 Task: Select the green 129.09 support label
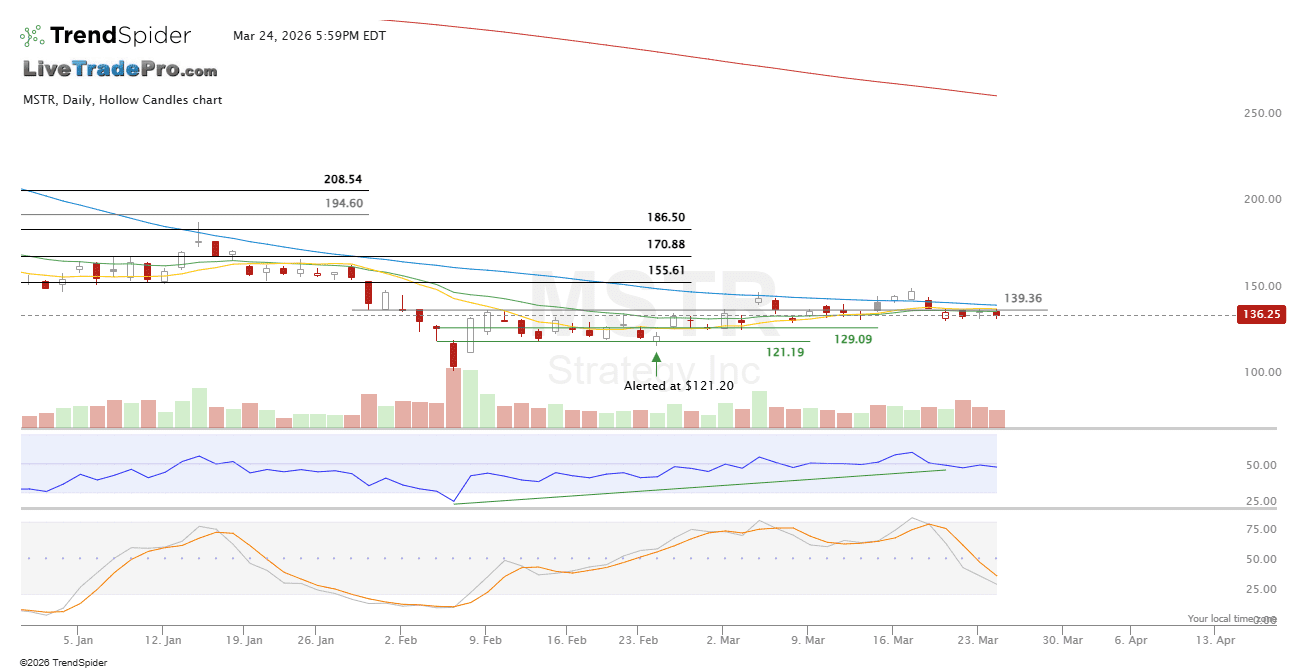pyautogui.click(x=853, y=339)
